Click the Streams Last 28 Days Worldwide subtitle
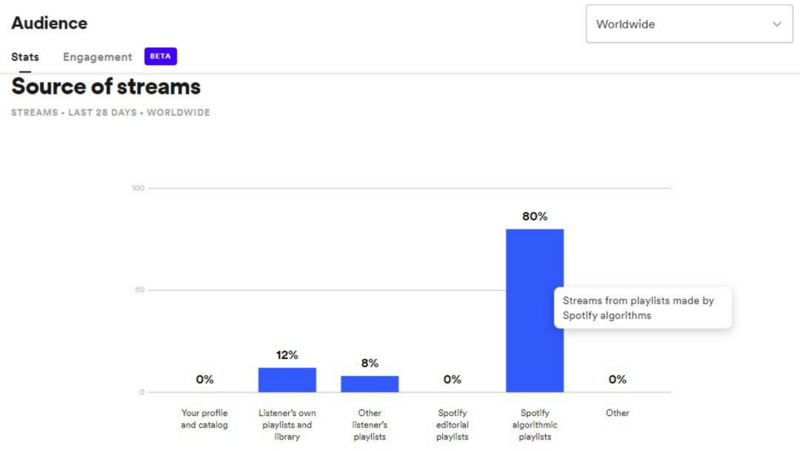The height and width of the screenshot is (451, 800). 110,112
